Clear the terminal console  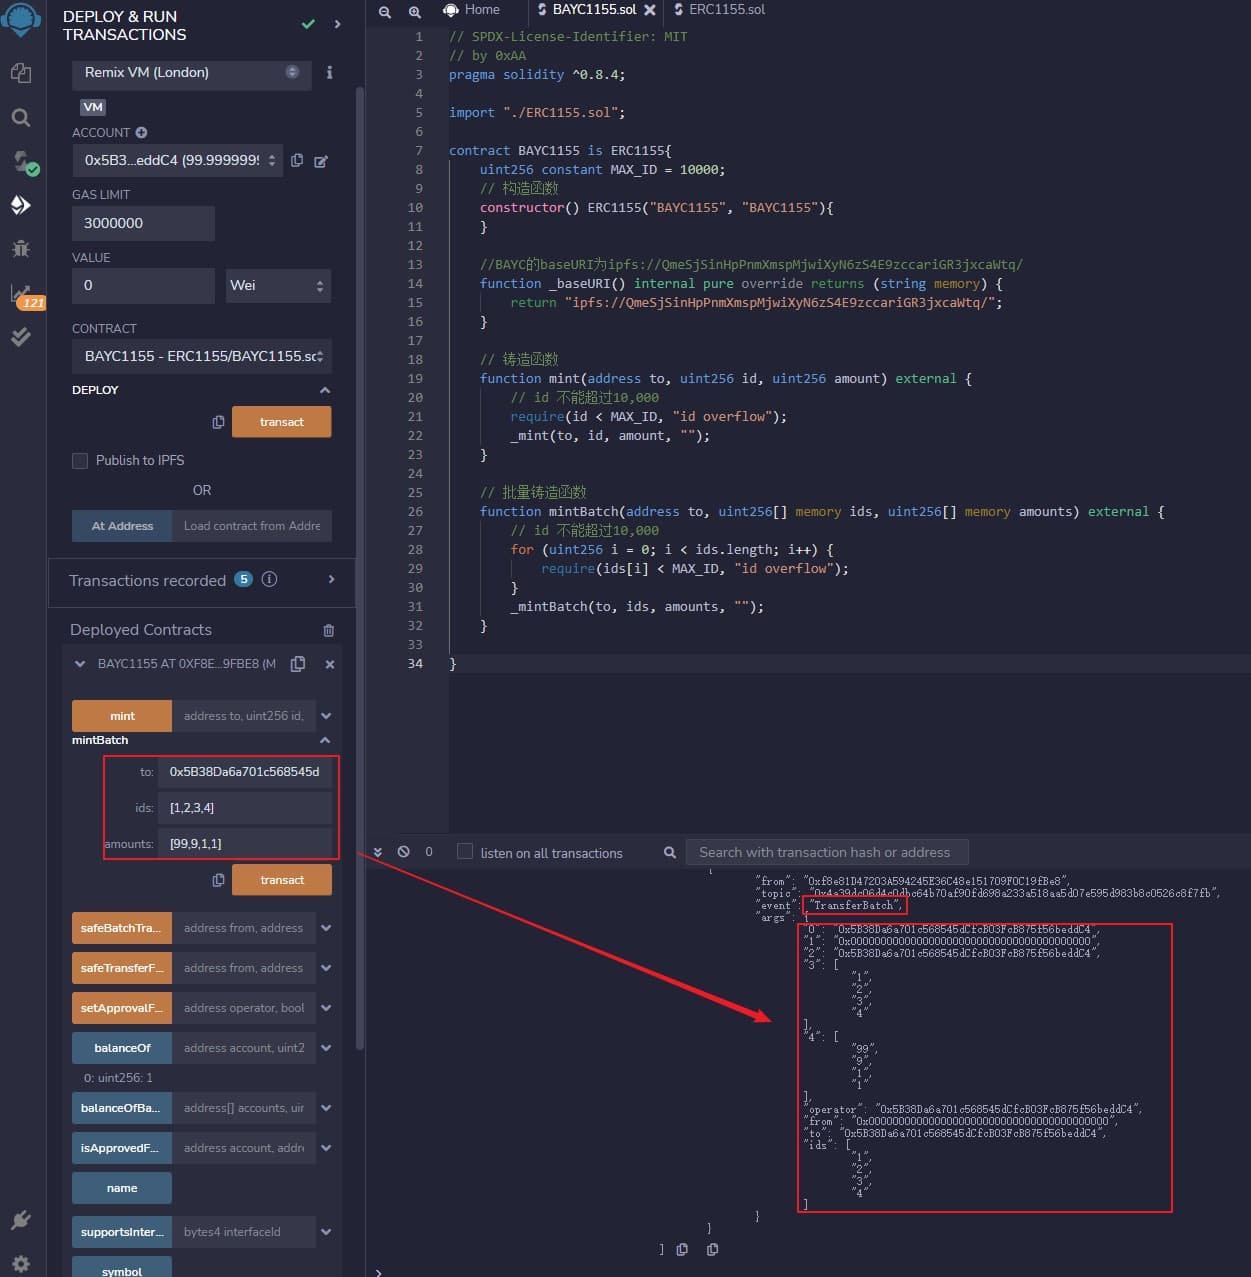(x=404, y=852)
